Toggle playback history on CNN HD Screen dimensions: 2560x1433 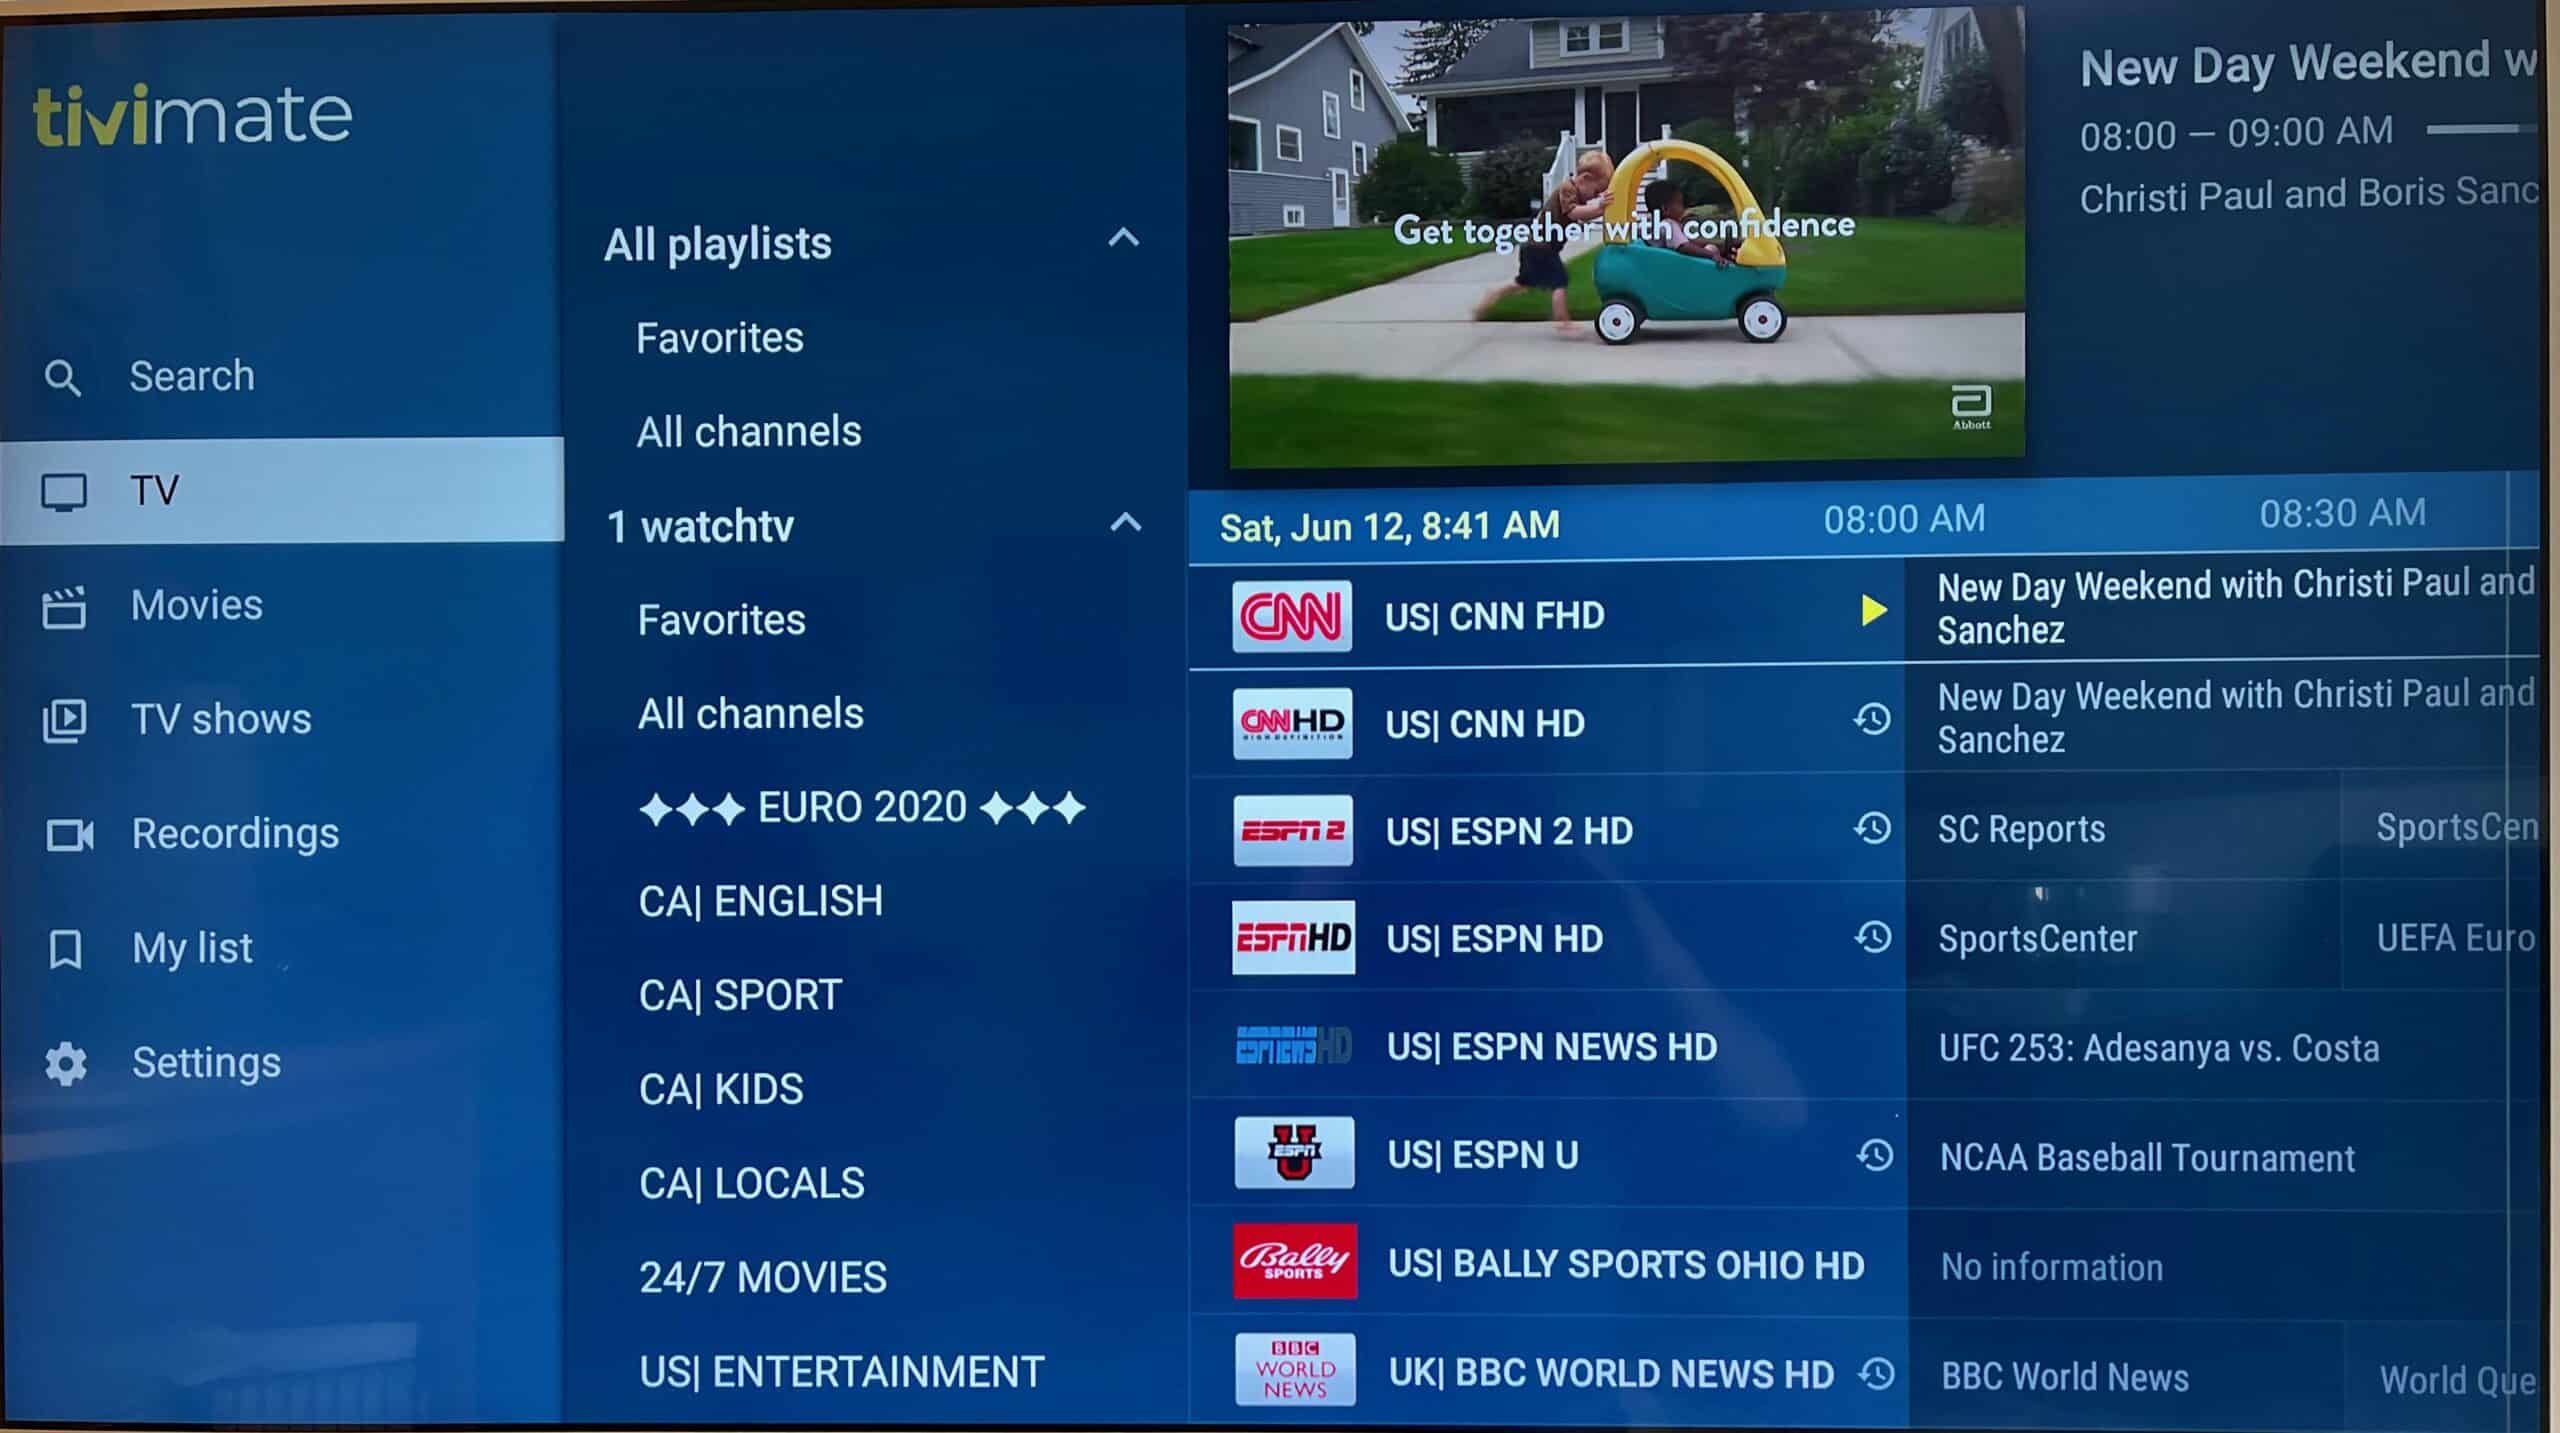tap(1871, 721)
